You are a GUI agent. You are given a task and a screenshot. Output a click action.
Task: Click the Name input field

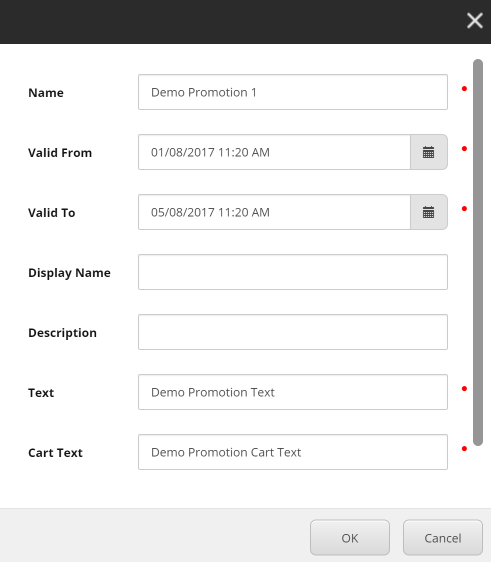pos(293,92)
